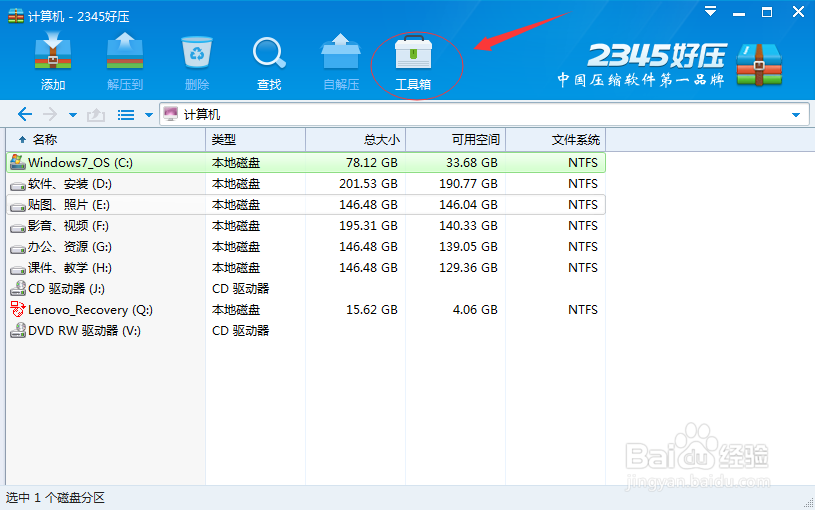This screenshot has width=815, height=510.
Task: Expand the view mode dropdown arrow
Action: click(149, 115)
